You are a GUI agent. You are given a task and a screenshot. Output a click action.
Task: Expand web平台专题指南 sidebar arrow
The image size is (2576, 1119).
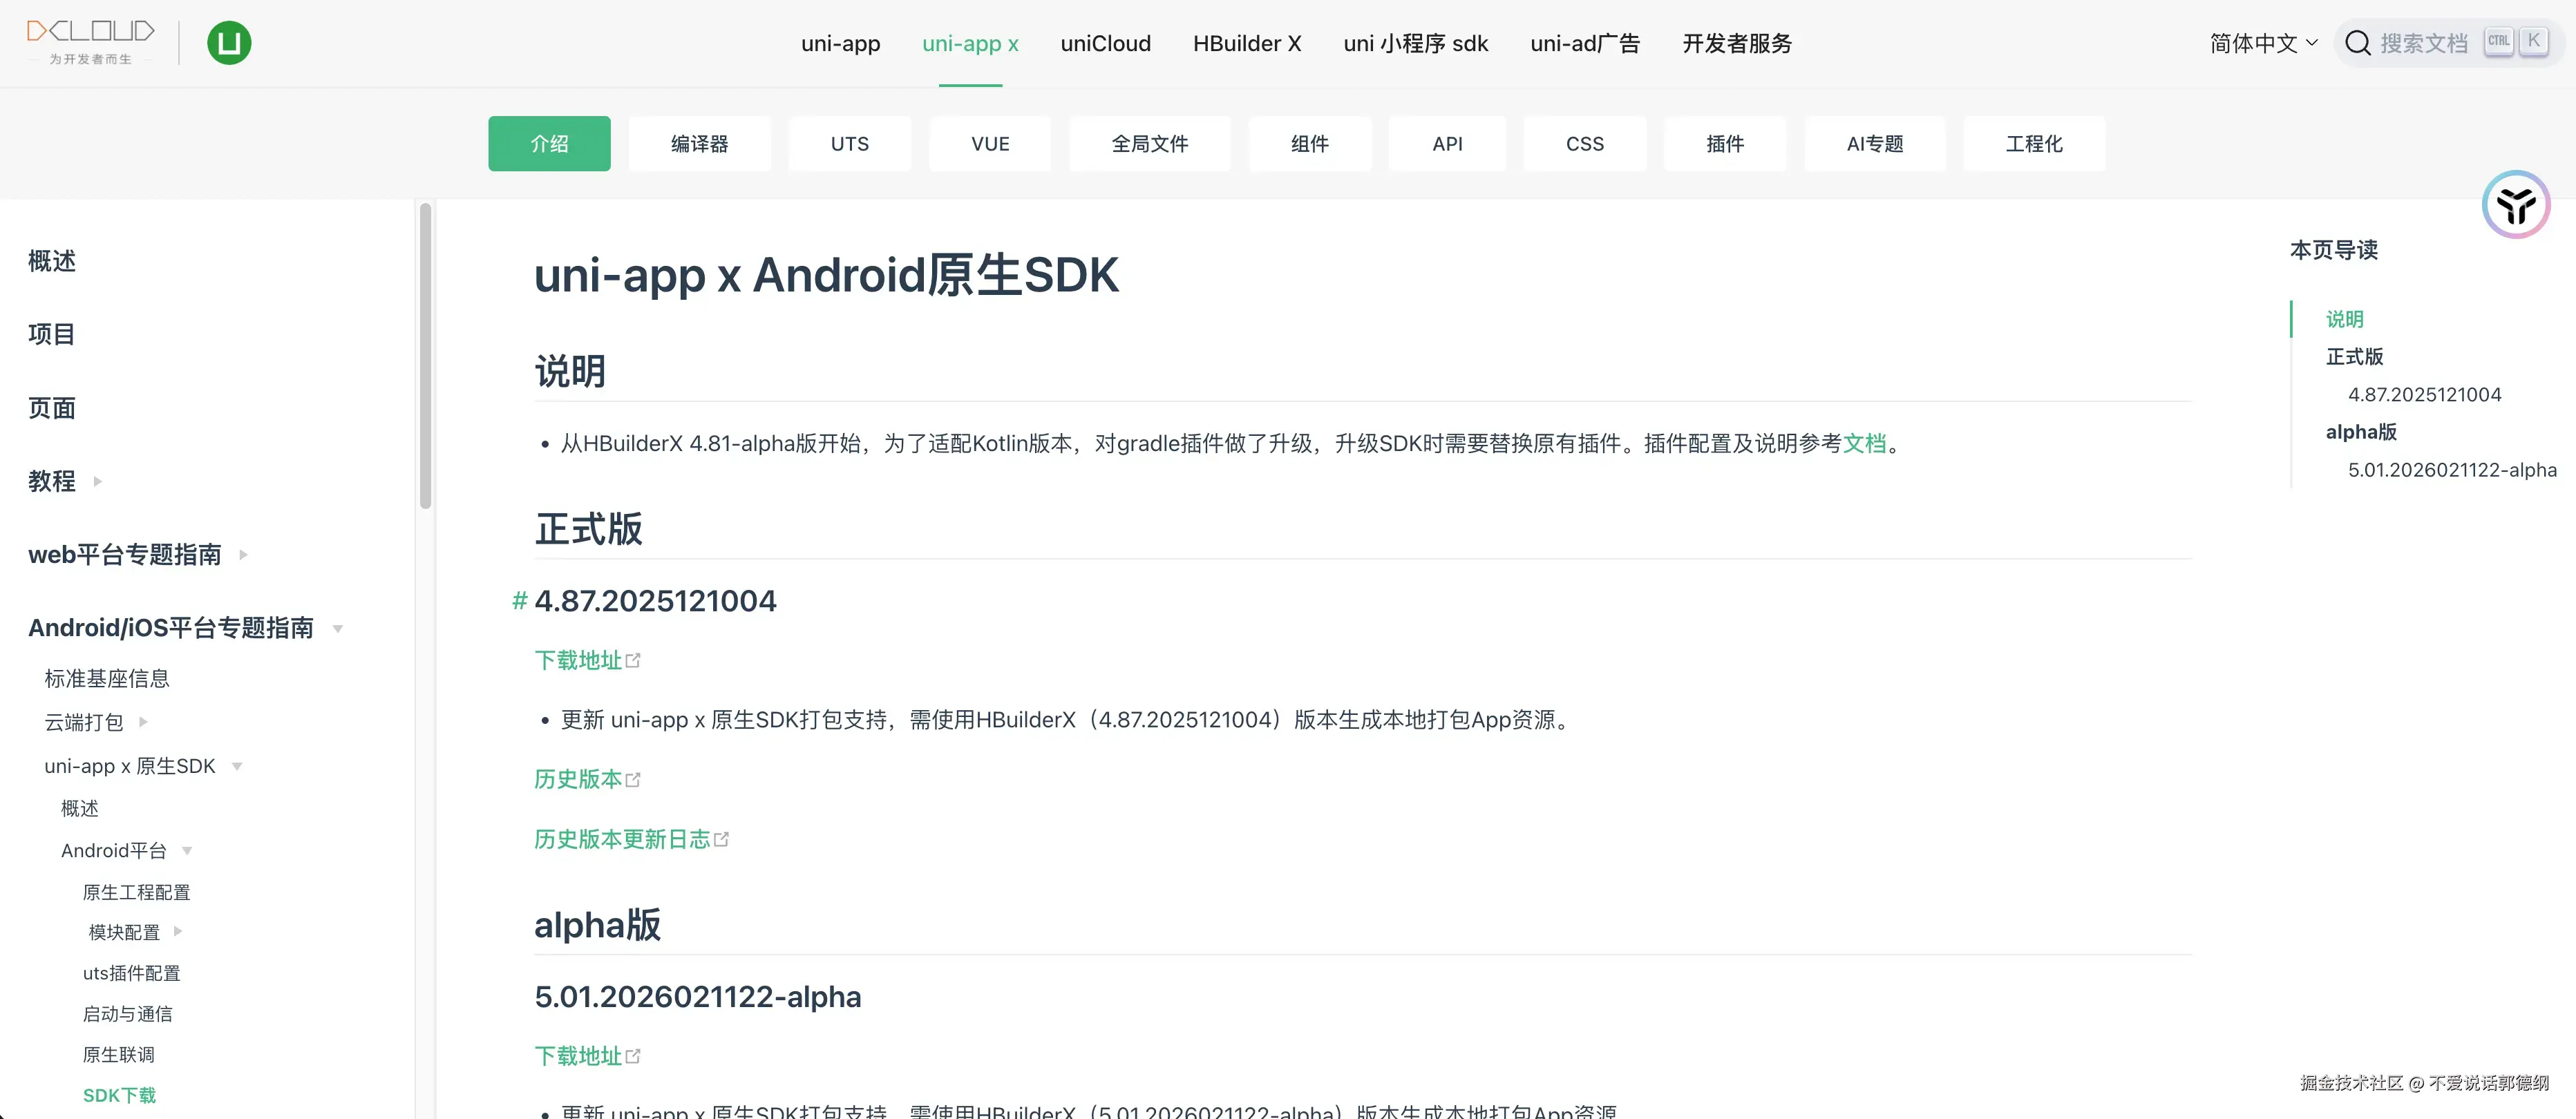coord(243,554)
